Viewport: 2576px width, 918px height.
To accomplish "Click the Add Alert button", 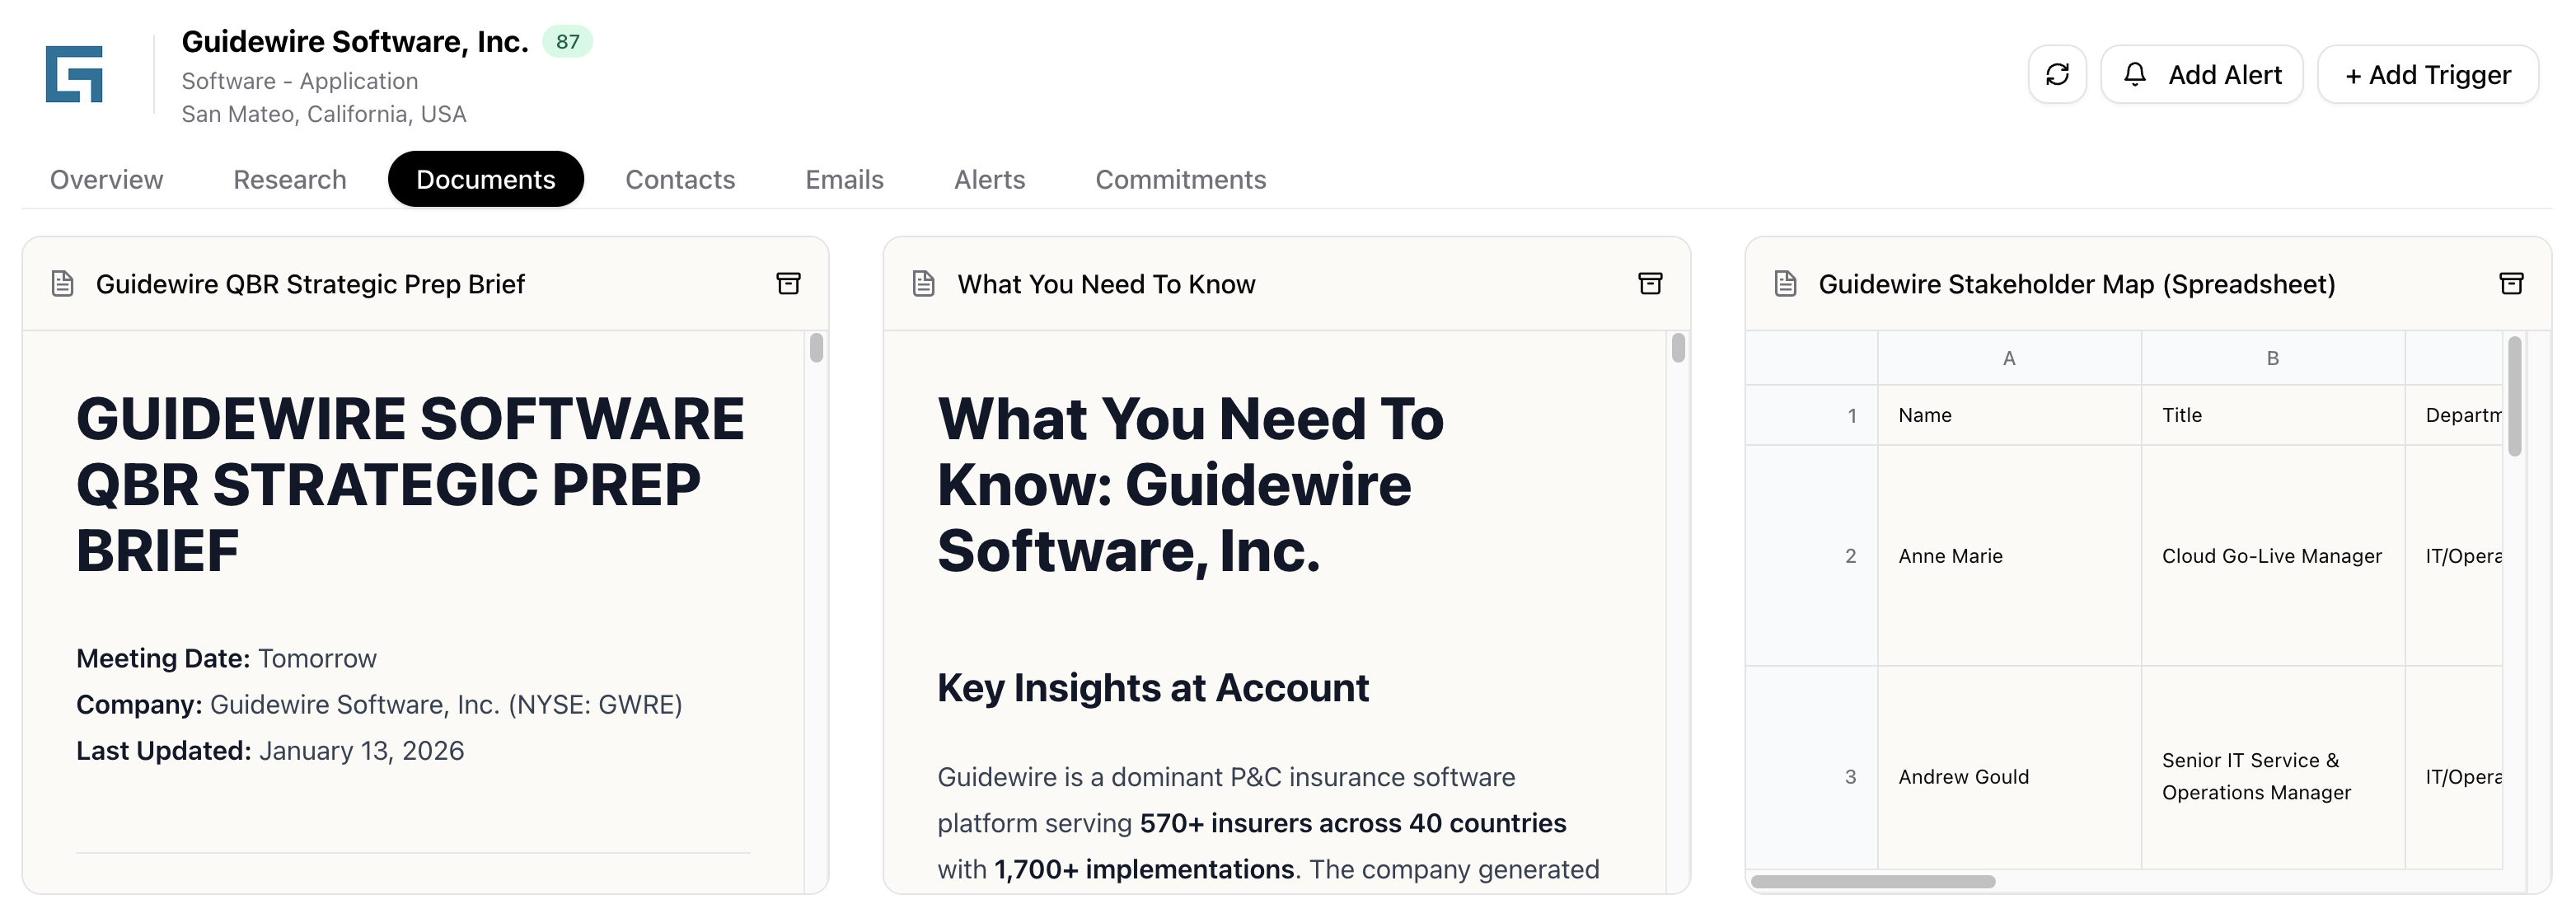I will click(x=2202, y=74).
